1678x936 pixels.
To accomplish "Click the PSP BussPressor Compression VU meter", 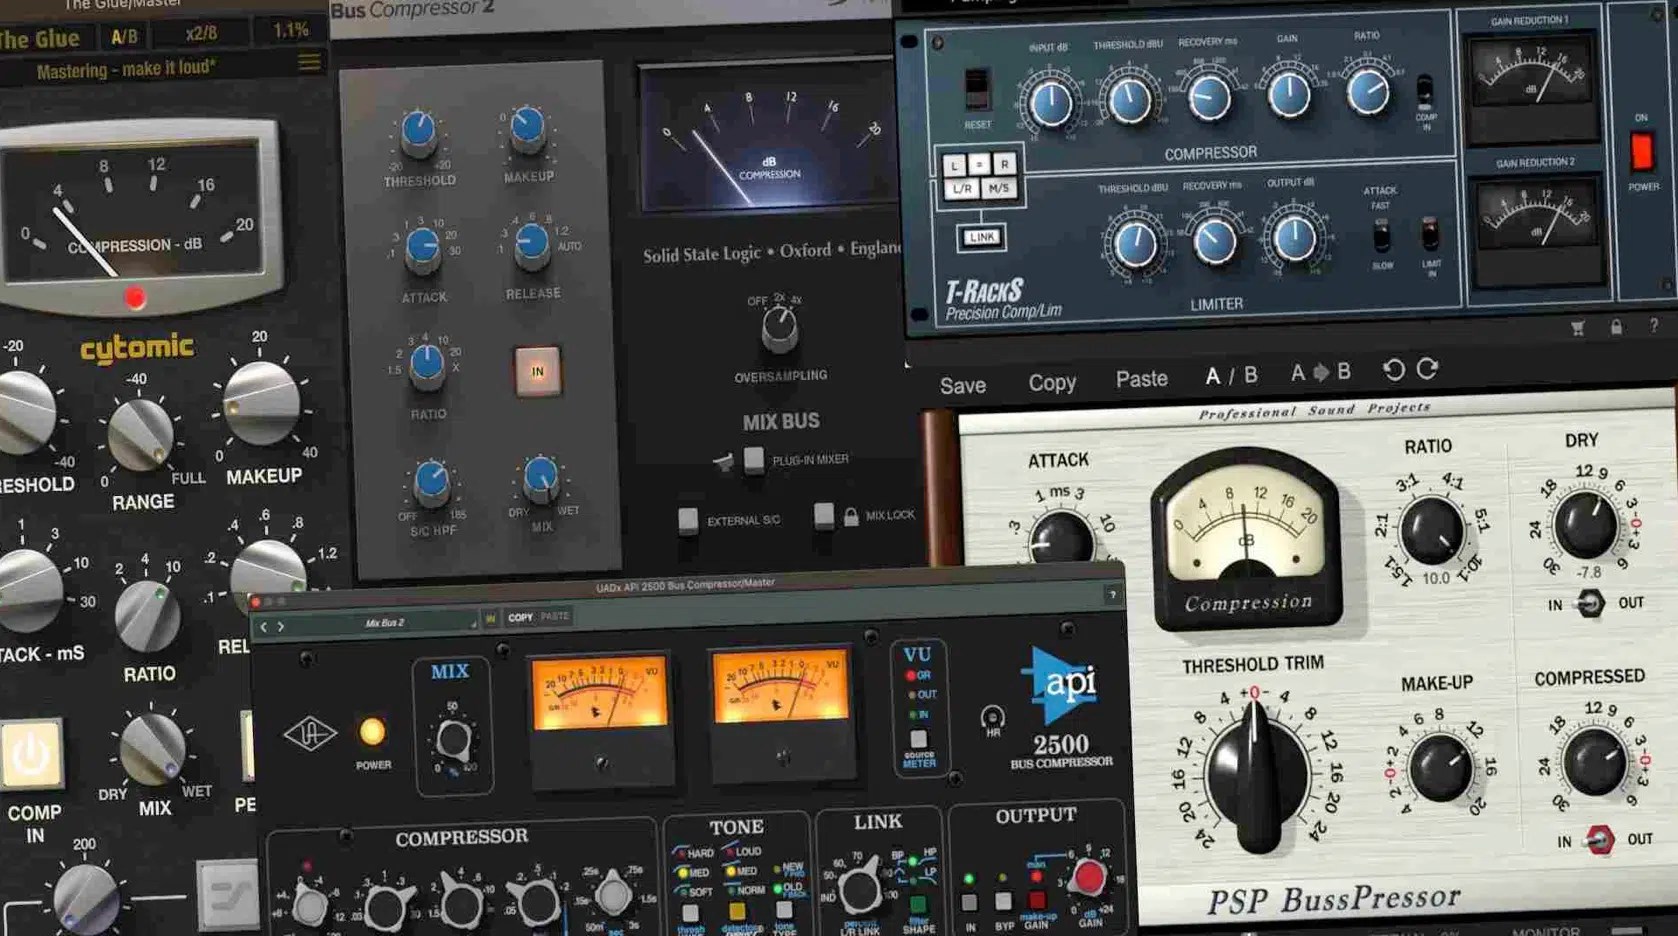I will click(x=1246, y=540).
